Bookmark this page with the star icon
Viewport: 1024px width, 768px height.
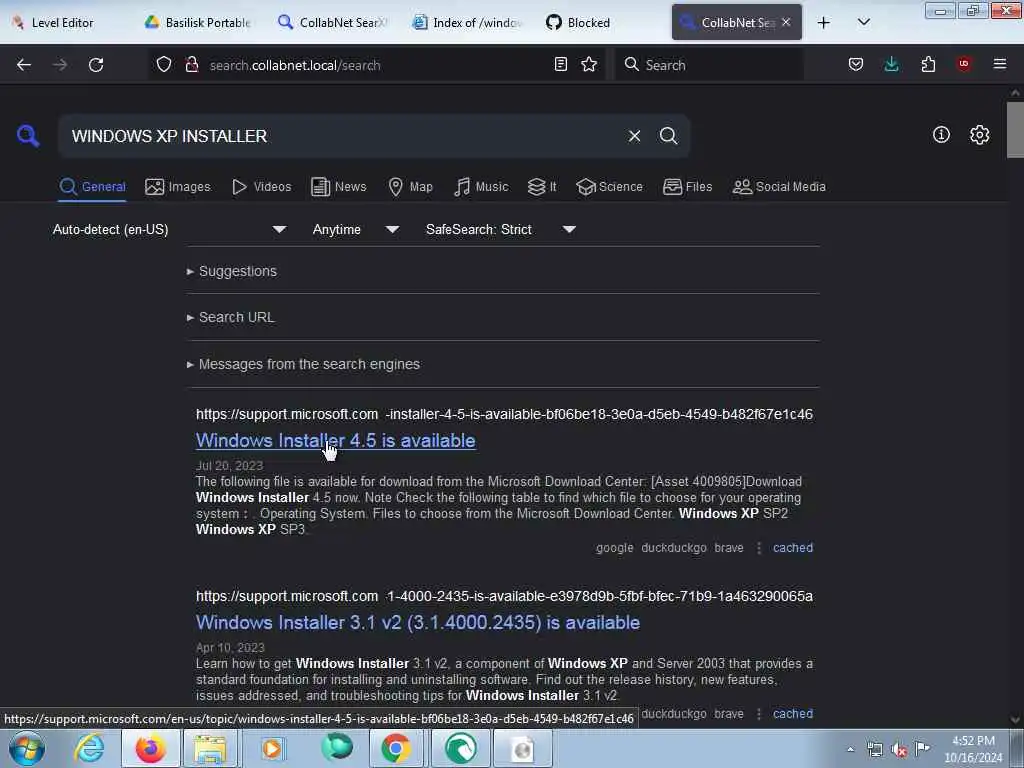(589, 64)
